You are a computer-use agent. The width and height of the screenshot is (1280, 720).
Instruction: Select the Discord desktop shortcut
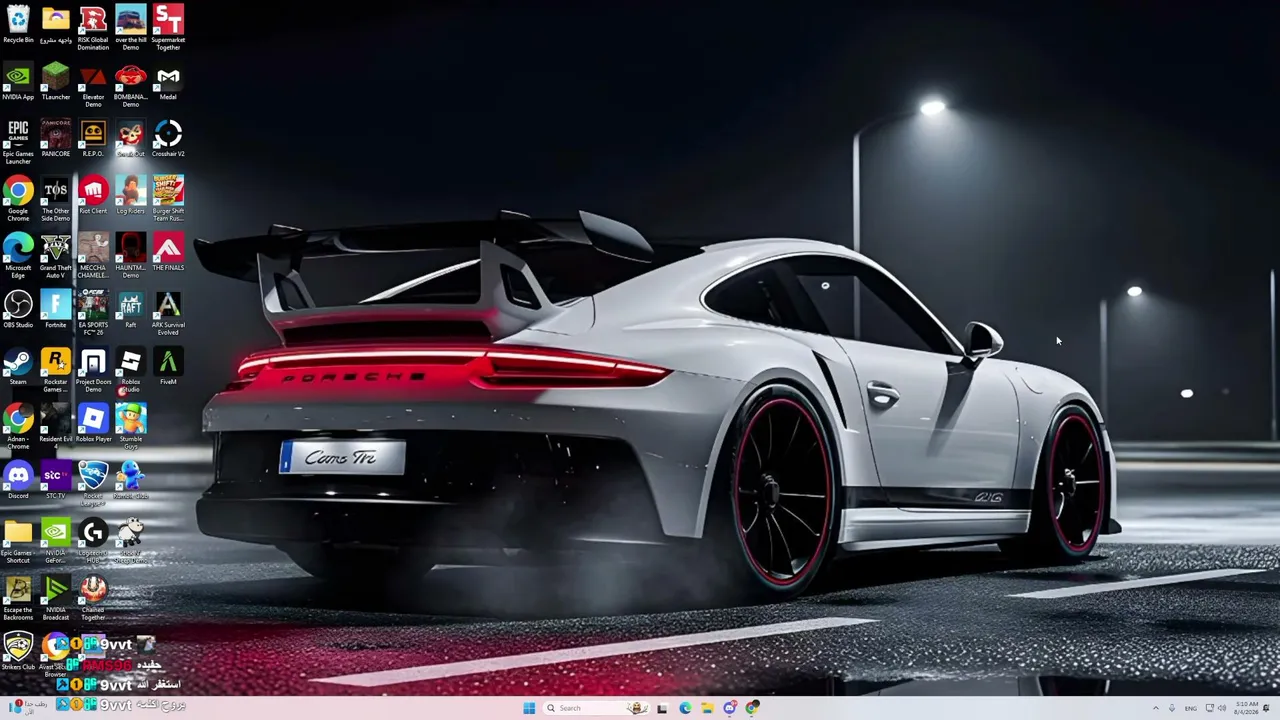click(18, 481)
